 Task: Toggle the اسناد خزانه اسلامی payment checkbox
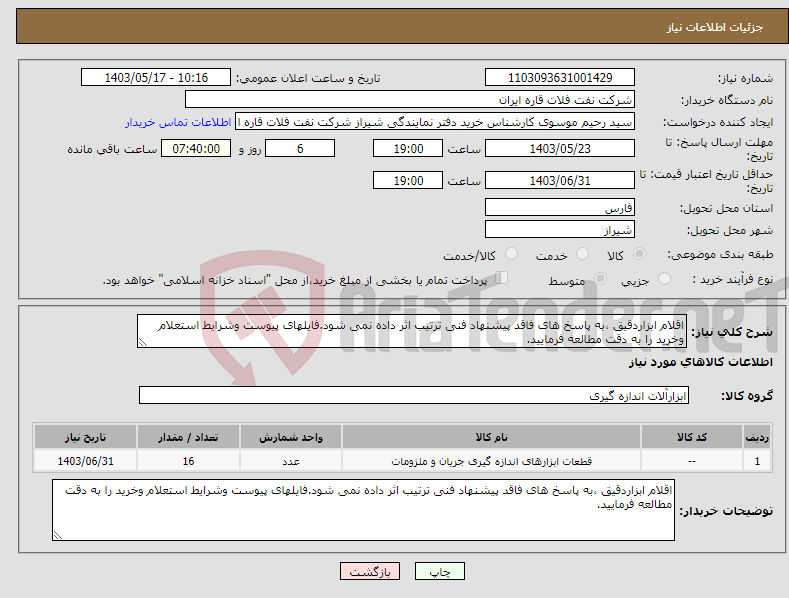[x=502, y=278]
